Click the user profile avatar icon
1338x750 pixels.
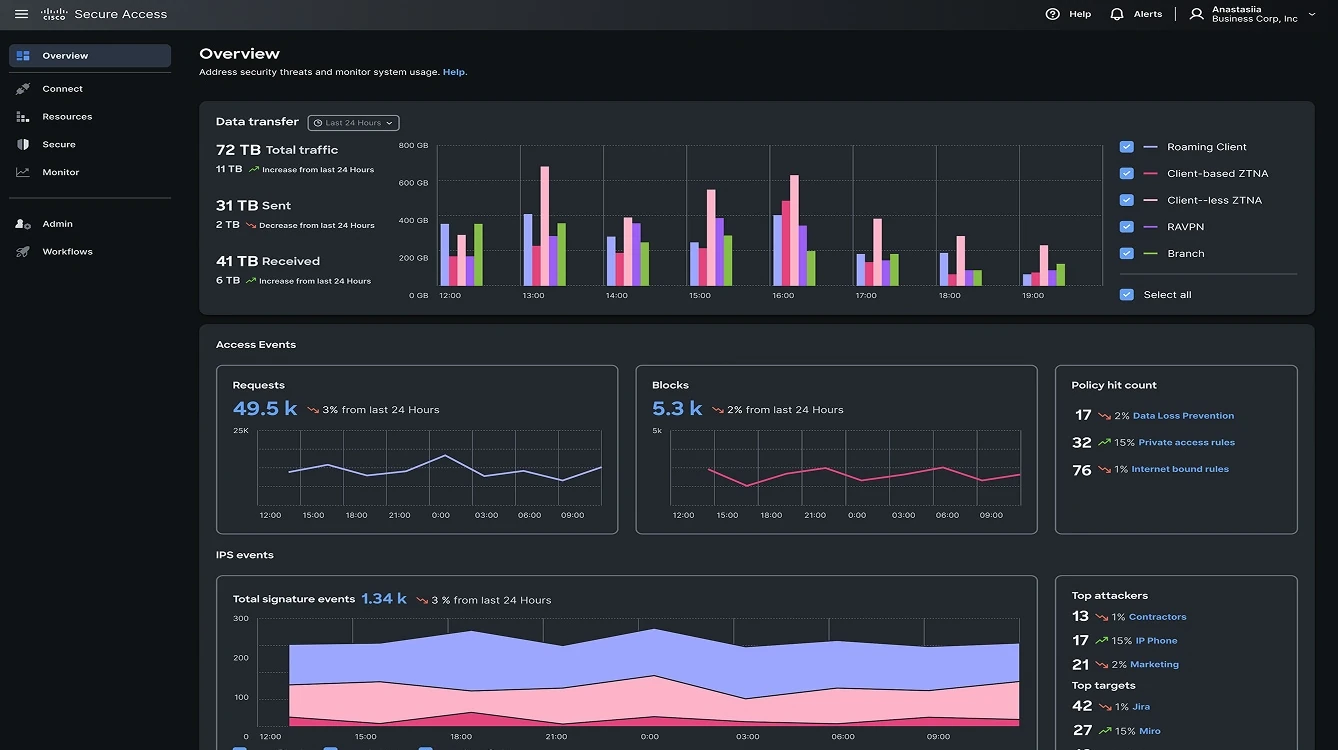point(1196,14)
